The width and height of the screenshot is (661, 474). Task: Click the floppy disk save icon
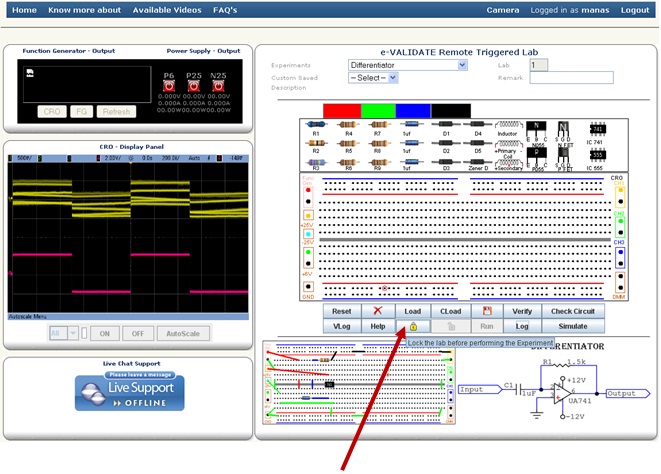click(x=486, y=311)
